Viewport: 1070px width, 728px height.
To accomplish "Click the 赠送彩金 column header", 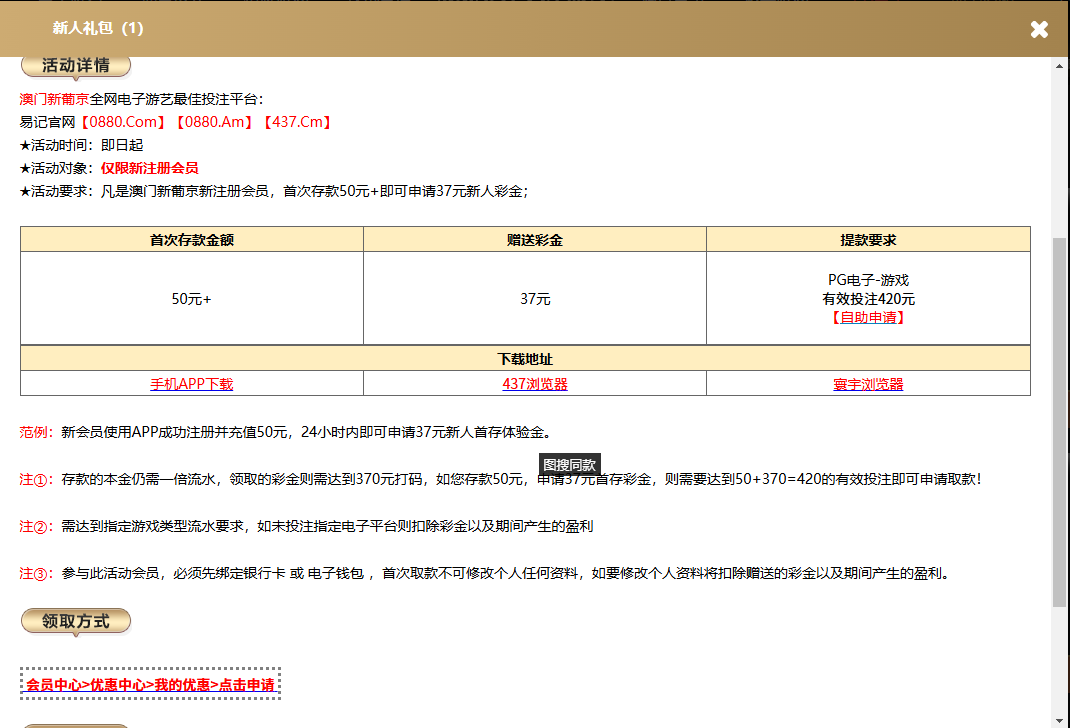I will pyautogui.click(x=534, y=238).
